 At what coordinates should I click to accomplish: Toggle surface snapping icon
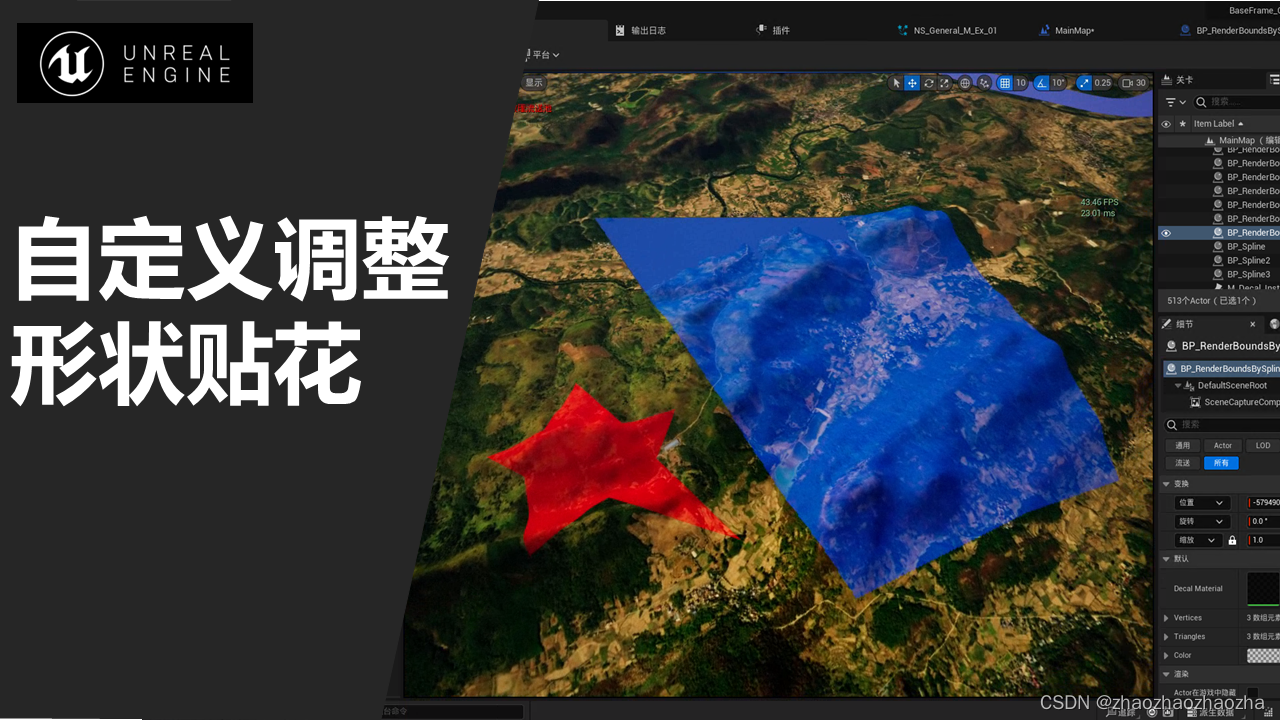(985, 83)
